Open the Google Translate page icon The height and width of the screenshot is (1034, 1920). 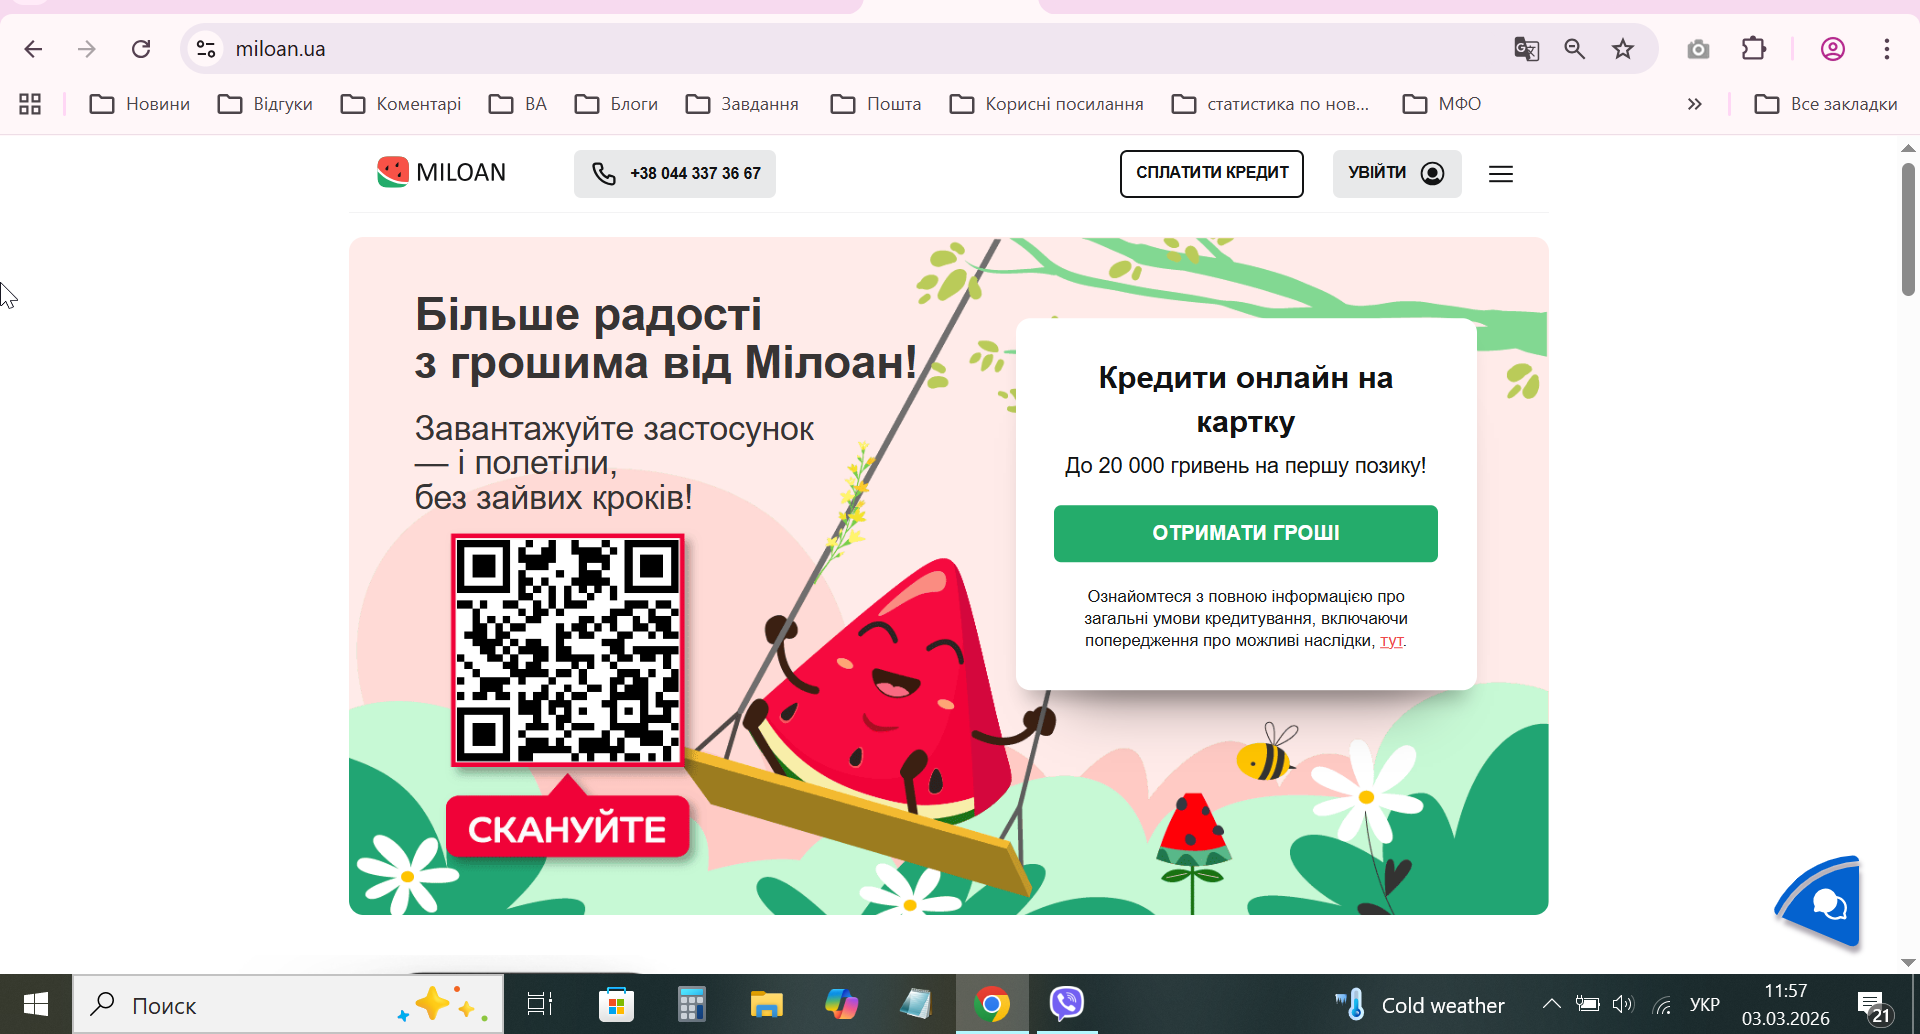1526,49
